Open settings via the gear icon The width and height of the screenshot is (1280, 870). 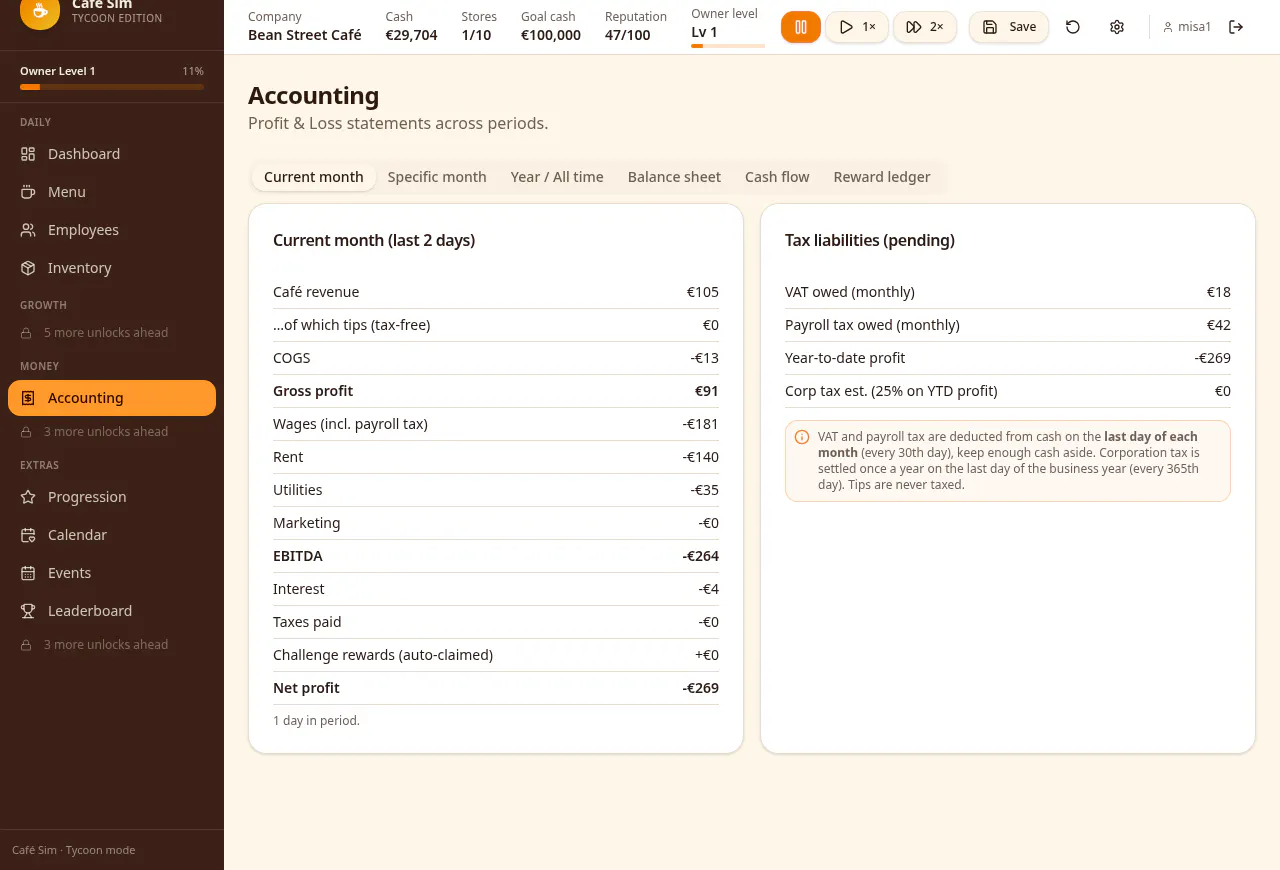(1117, 27)
